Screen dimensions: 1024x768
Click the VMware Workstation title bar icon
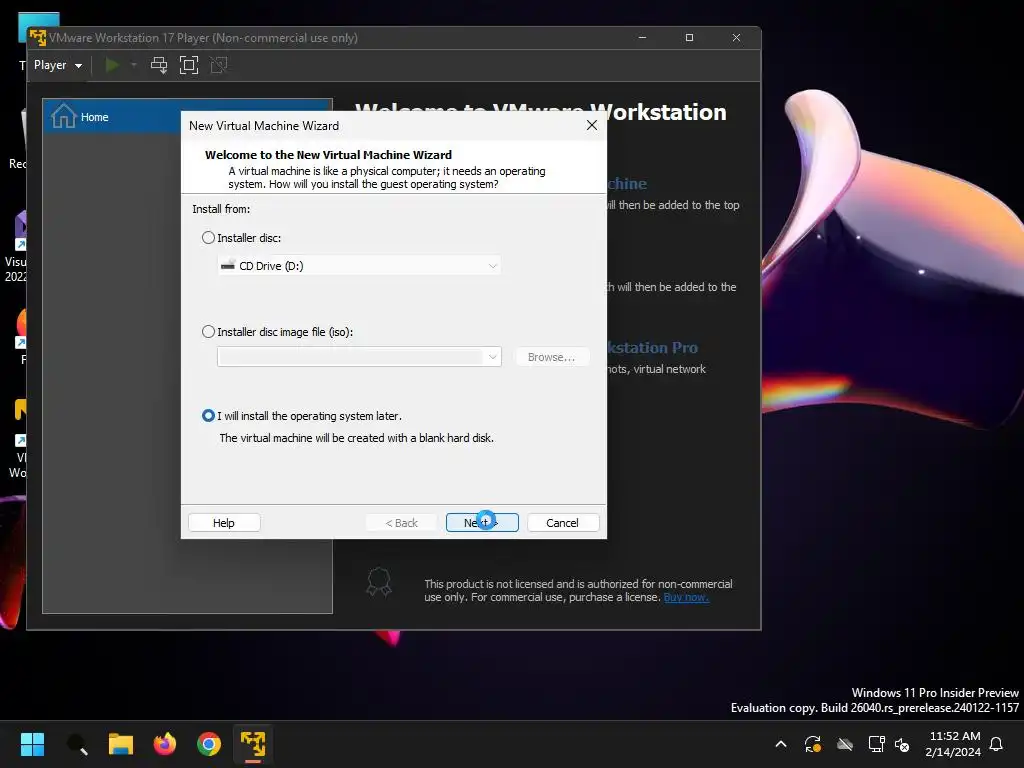[x=38, y=38]
